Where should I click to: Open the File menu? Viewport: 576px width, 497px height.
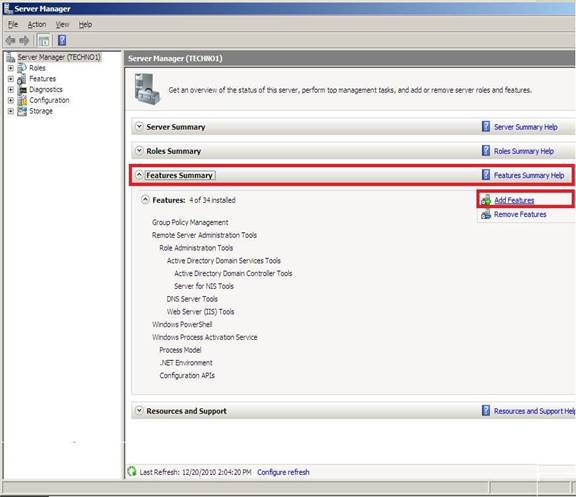coord(13,25)
